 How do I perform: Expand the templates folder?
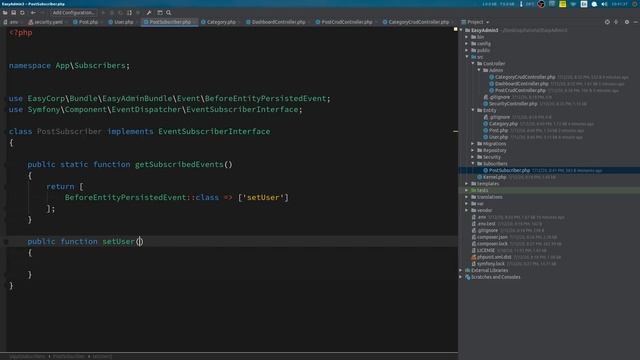[x=467, y=184]
